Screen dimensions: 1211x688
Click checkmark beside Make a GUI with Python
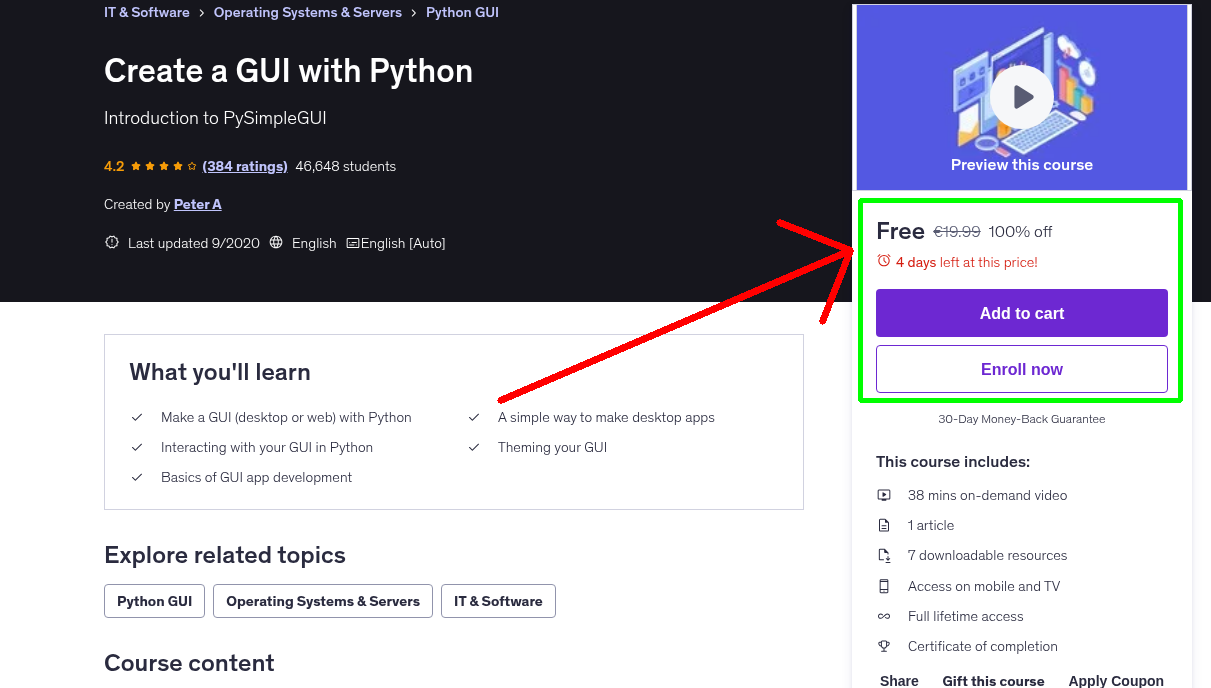(x=137, y=417)
